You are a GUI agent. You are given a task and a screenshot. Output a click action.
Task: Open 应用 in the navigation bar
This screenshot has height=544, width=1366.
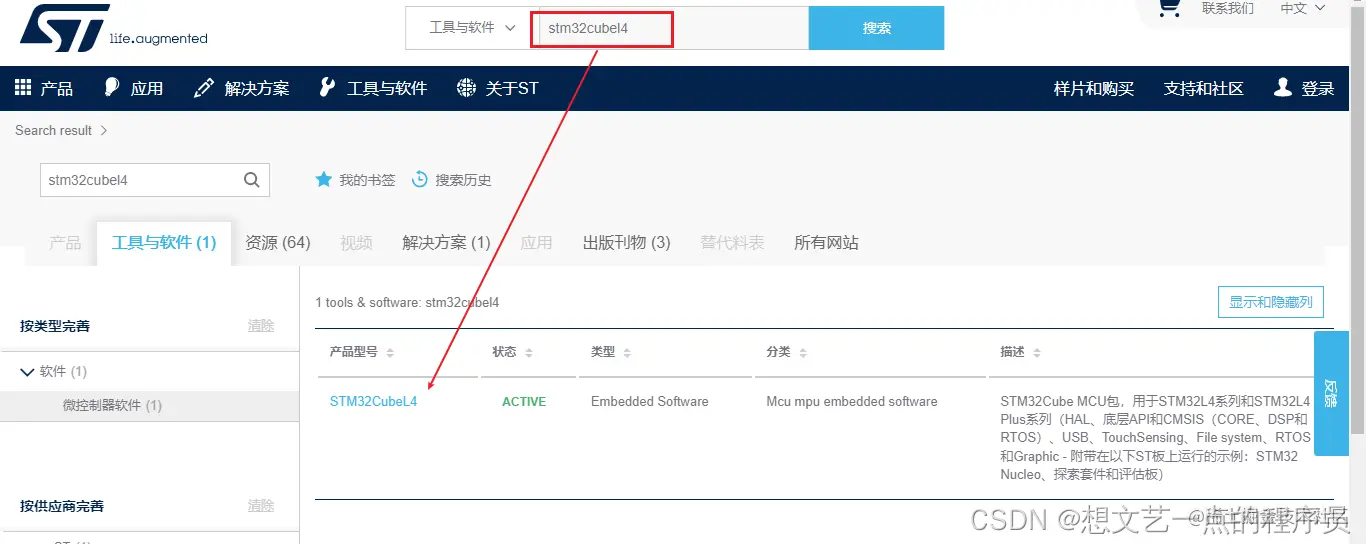click(x=147, y=89)
